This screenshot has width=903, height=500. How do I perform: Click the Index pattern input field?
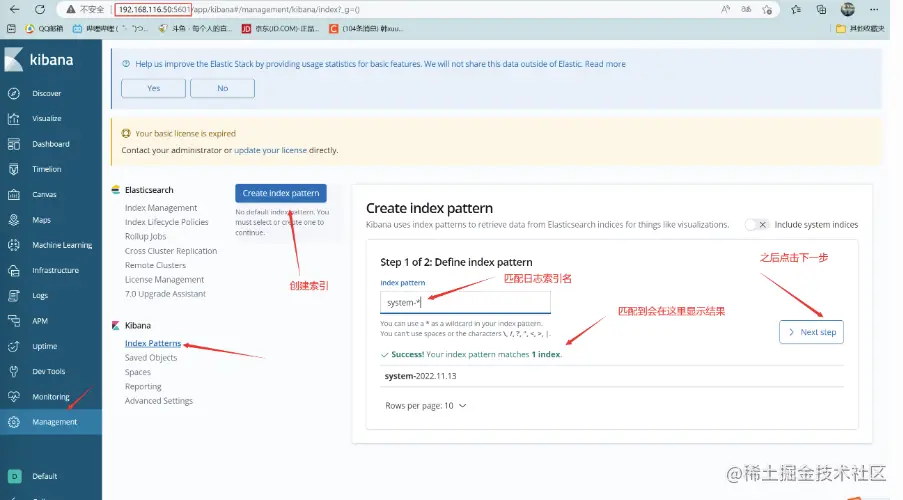[465, 302]
